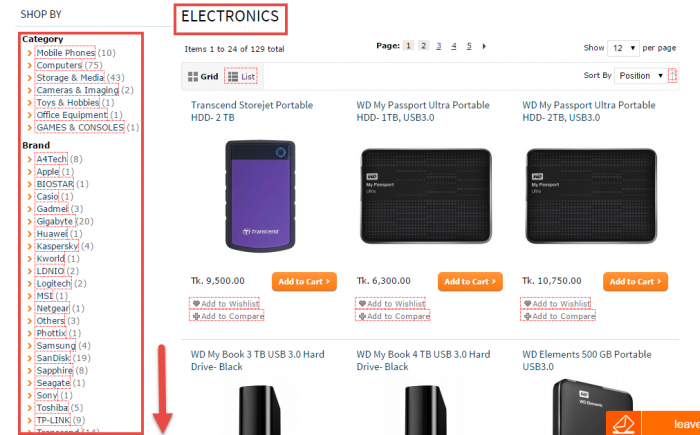Click the envelope icon in leave-message widget
This screenshot has width=700, height=435.
[x=622, y=424]
